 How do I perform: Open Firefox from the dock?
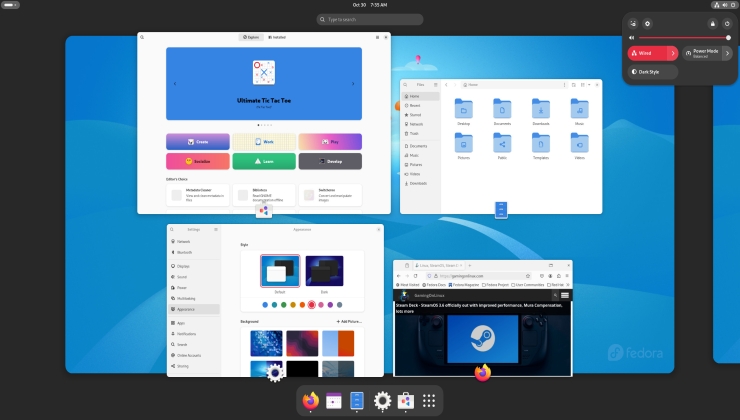(310, 401)
